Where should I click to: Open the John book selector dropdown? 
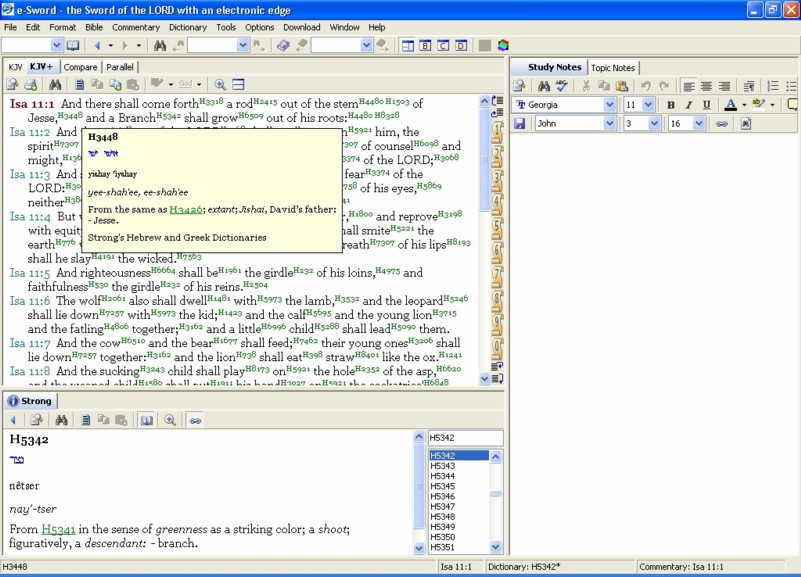[610, 124]
